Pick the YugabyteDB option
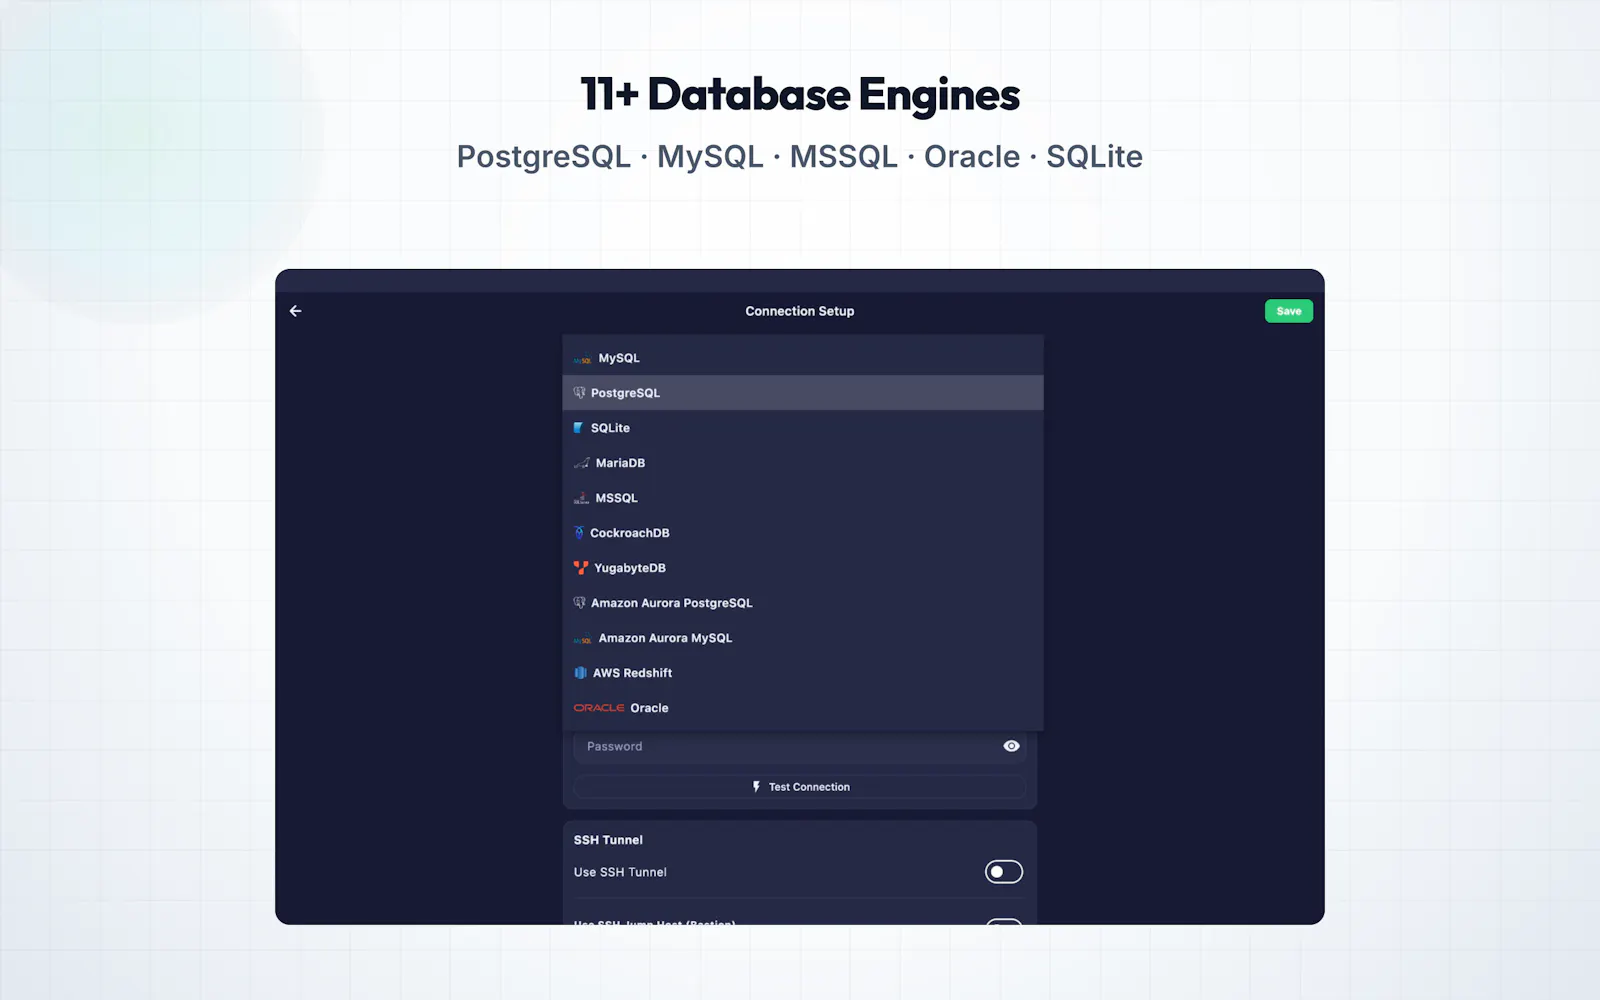 802,568
